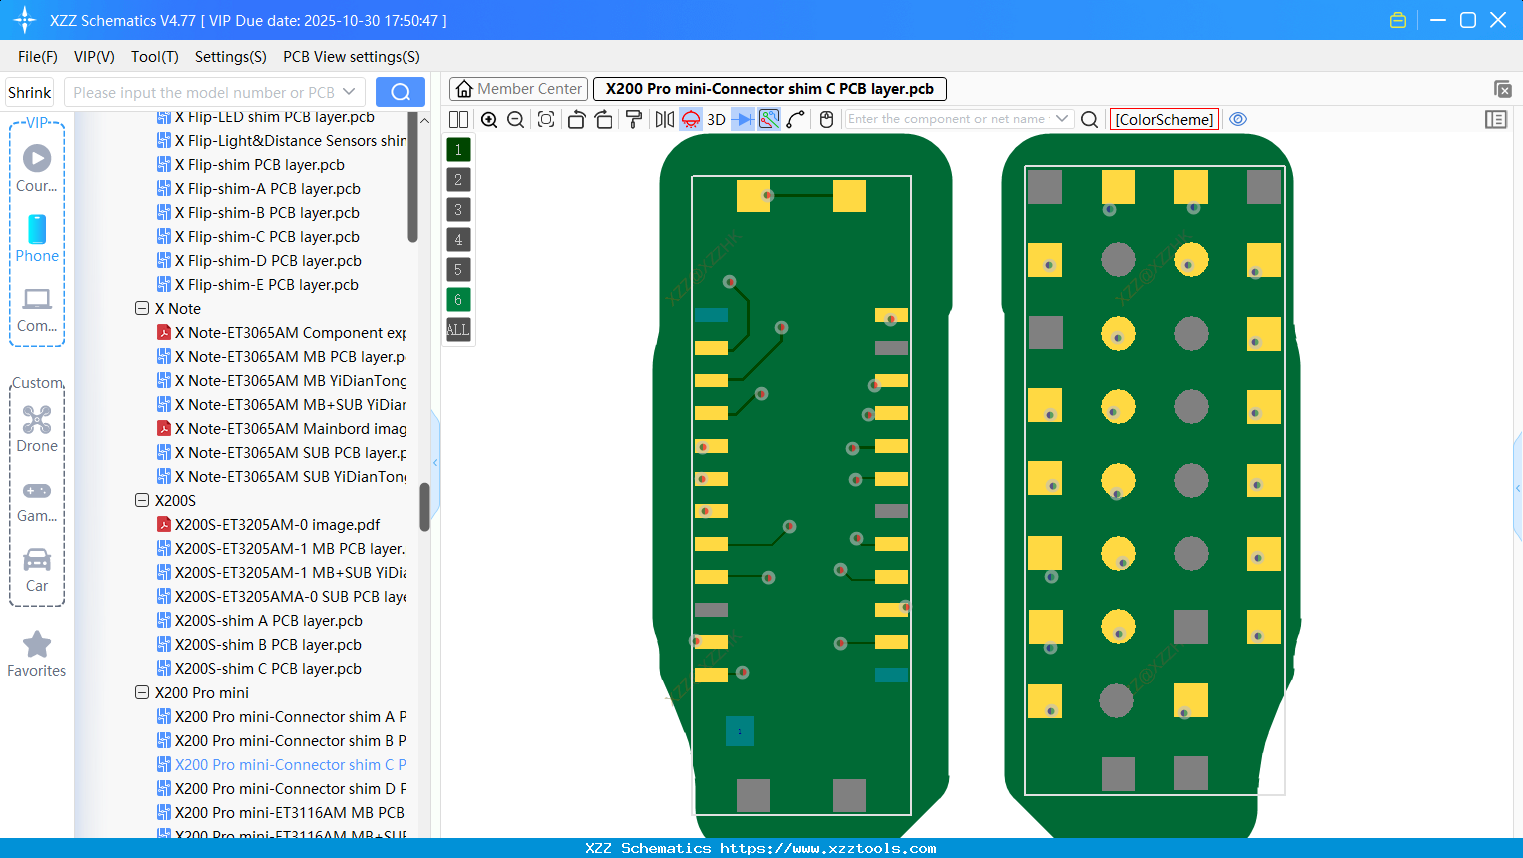
Task: Click the Member Center button
Action: point(518,88)
